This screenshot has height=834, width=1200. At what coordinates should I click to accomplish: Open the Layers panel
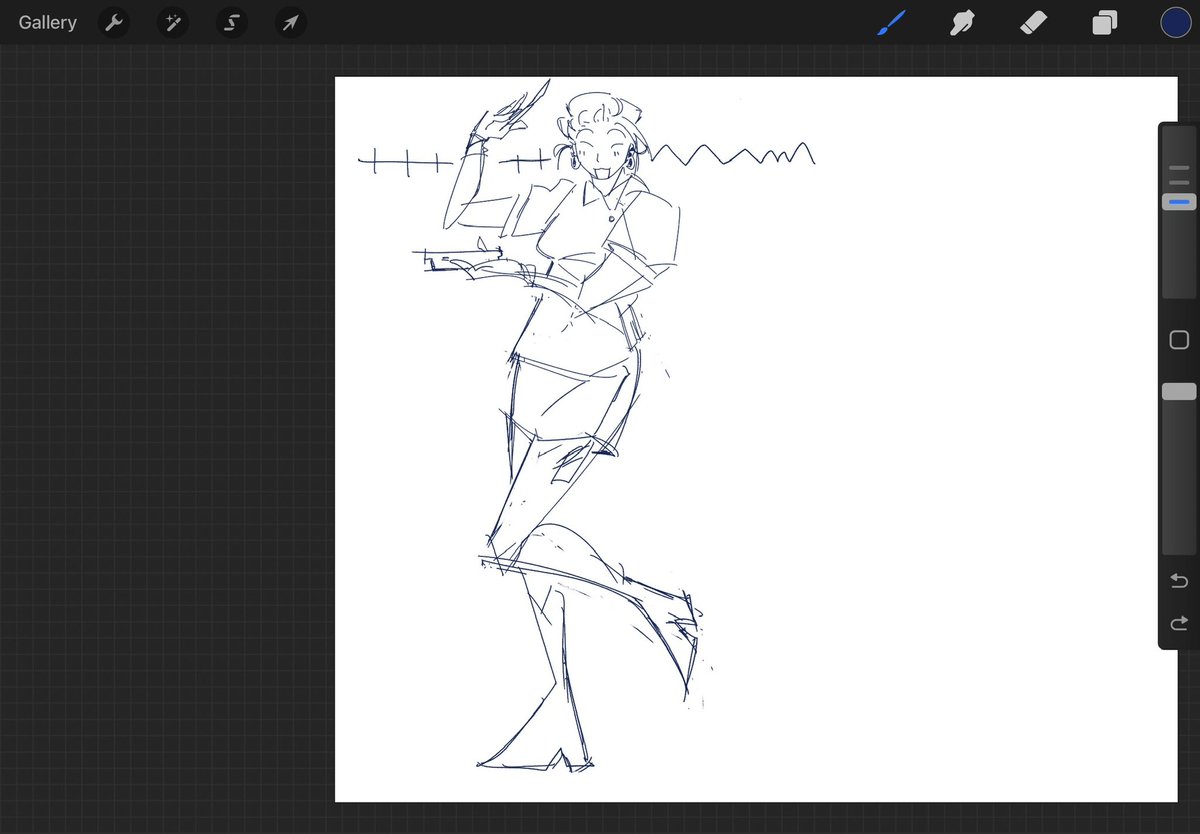[1104, 22]
